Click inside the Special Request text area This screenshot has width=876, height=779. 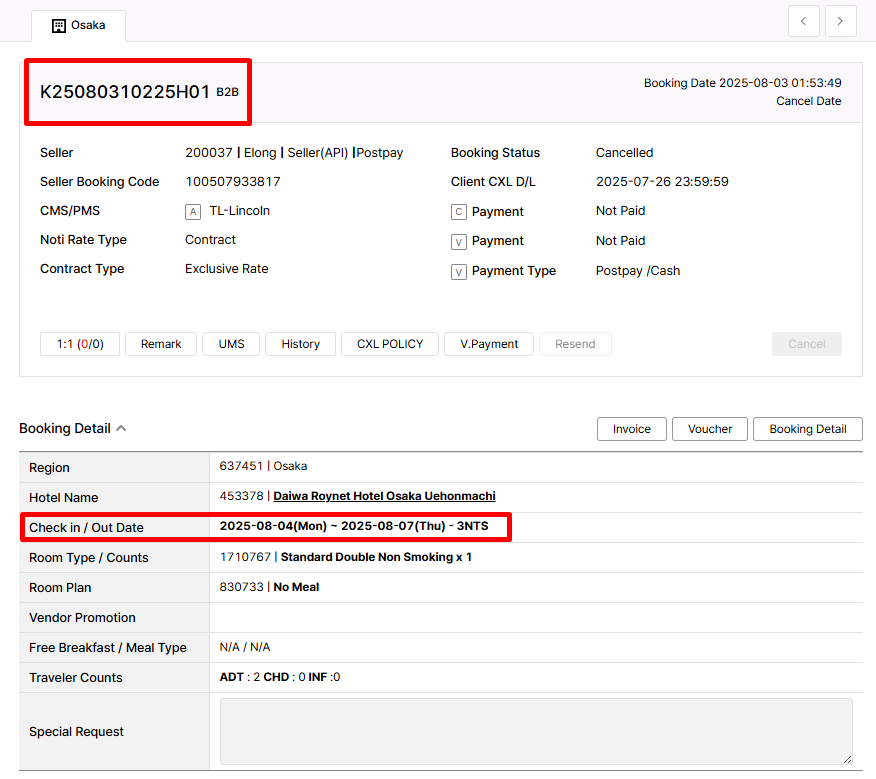[535, 731]
